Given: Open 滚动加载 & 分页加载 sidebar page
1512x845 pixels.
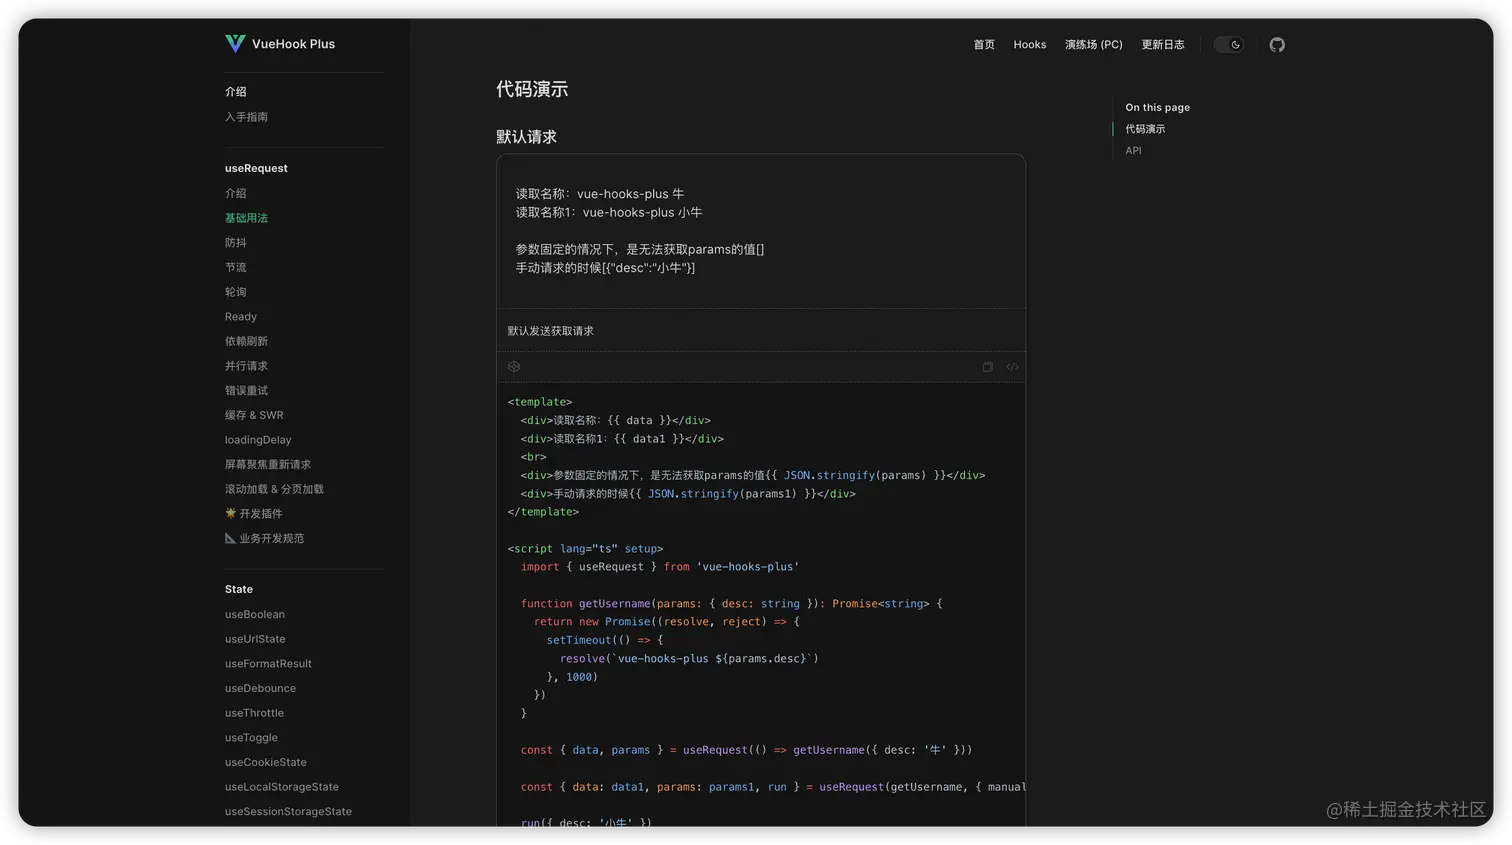Looking at the screenshot, I should (274, 489).
